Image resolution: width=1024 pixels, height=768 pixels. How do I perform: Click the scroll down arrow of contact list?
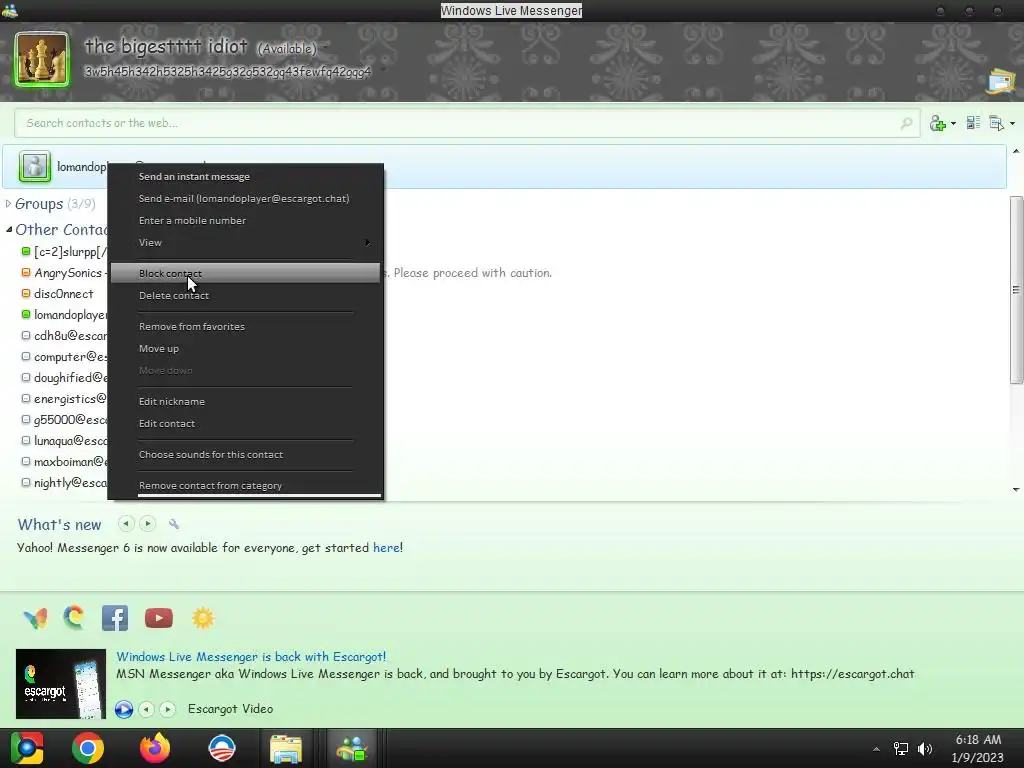click(x=1016, y=489)
